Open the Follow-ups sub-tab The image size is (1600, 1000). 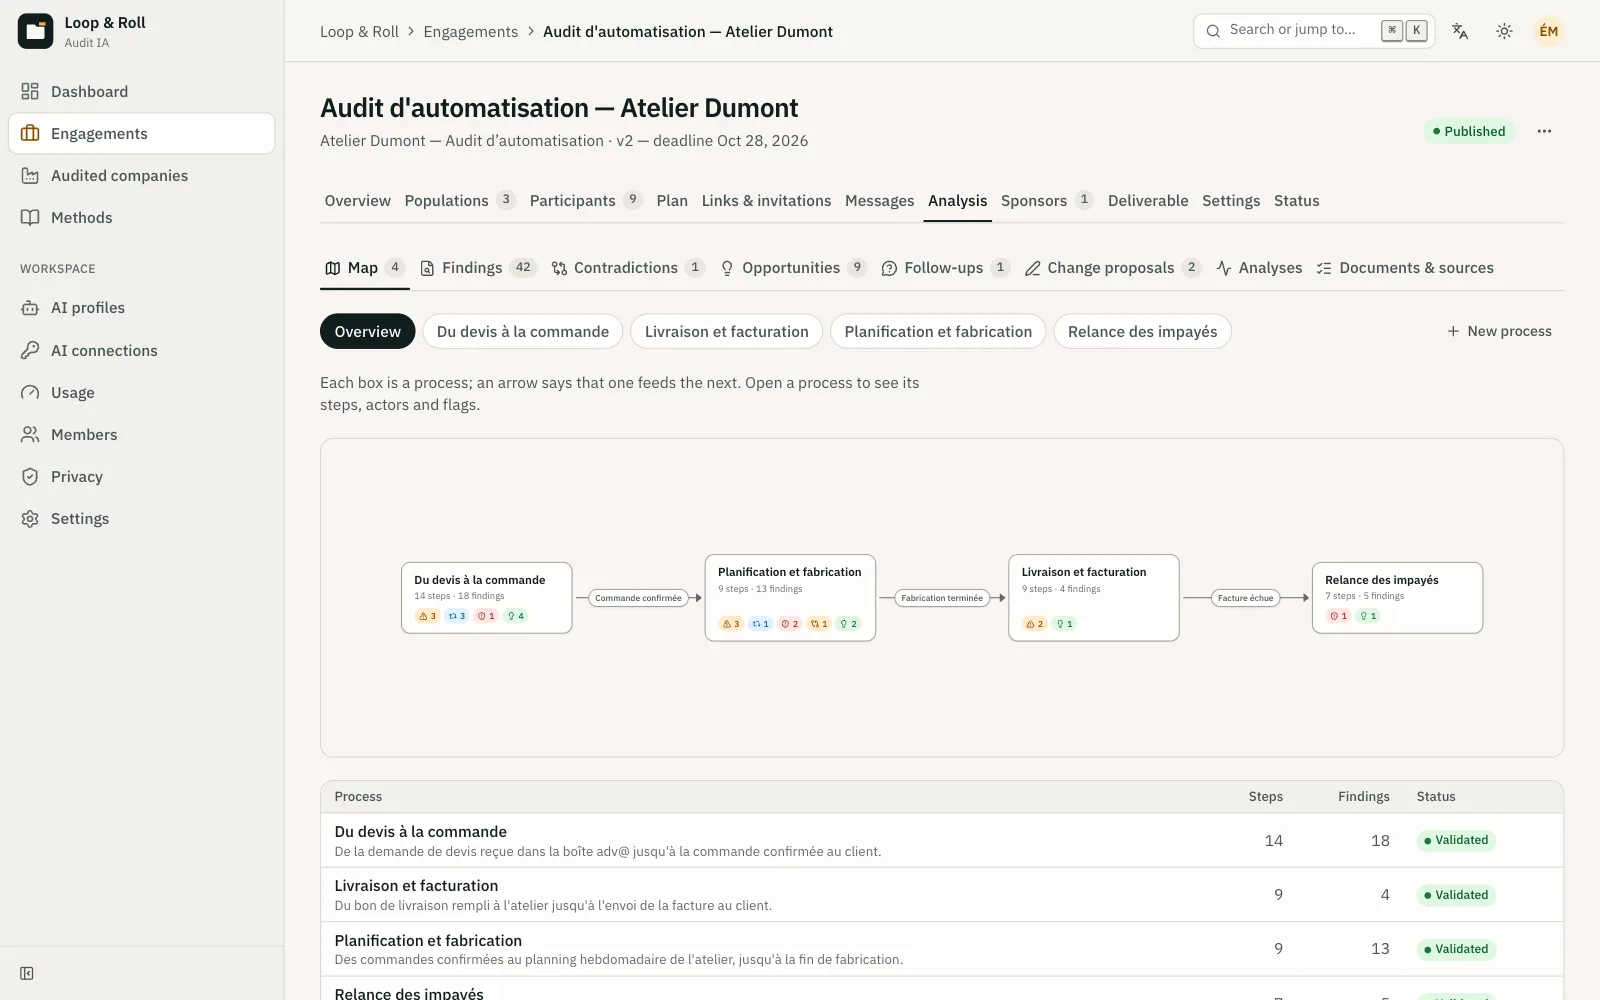(x=945, y=268)
